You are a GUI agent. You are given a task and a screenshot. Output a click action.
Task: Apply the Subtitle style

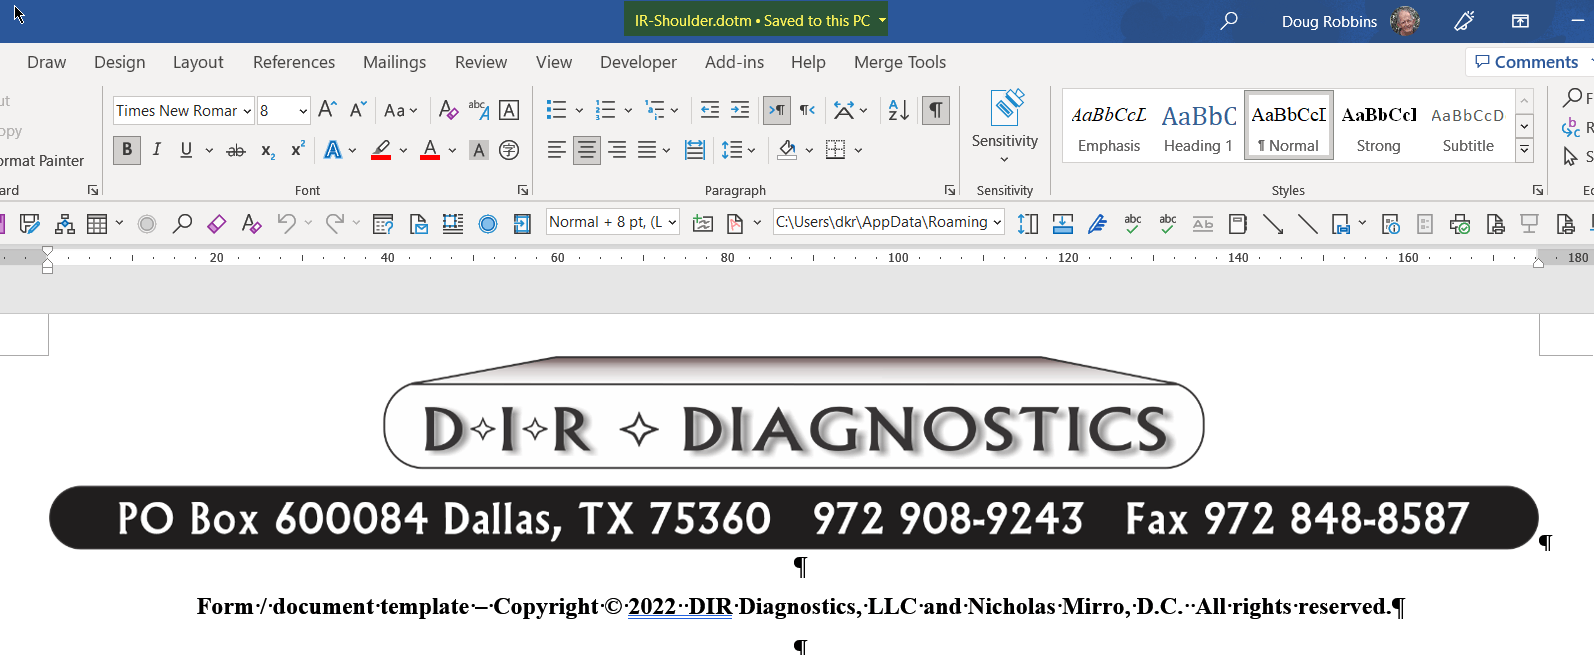coord(1468,126)
